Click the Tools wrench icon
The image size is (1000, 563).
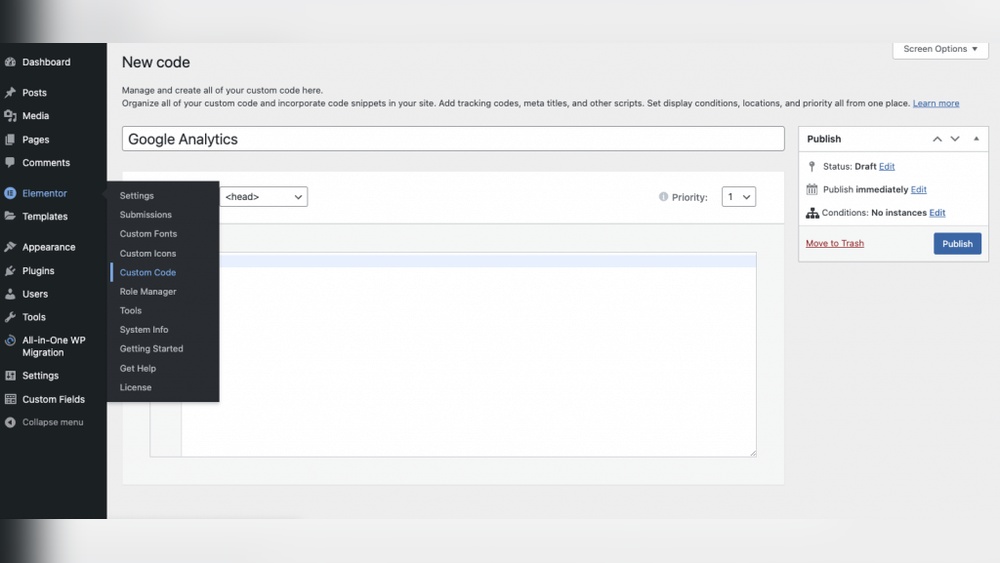(x=10, y=317)
